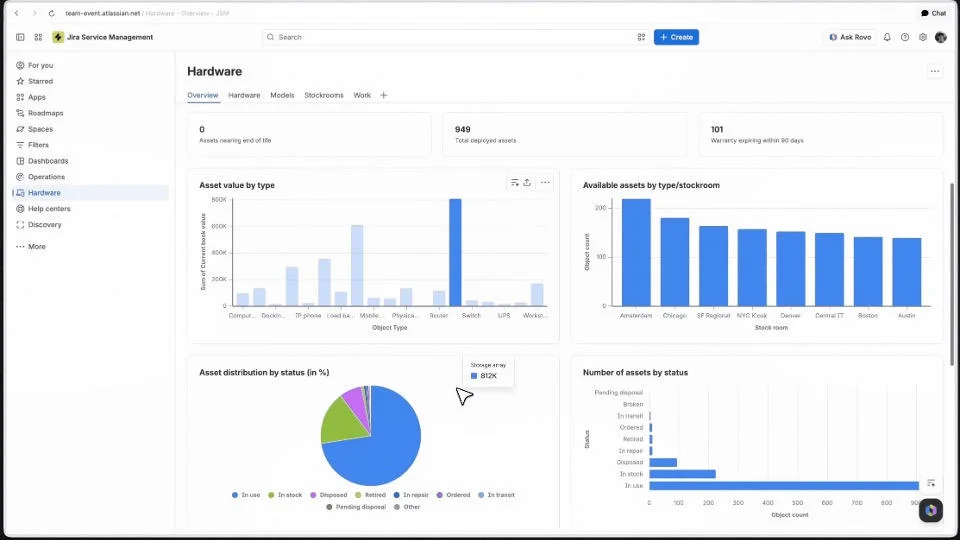Click the In stock horizontal bar

682,474
